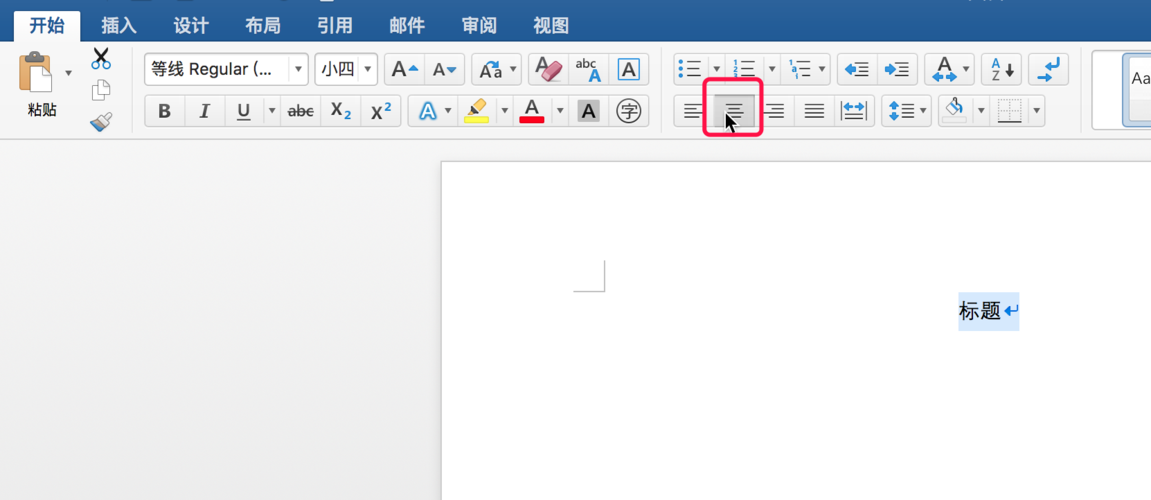Justify the paragraph text

[814, 112]
